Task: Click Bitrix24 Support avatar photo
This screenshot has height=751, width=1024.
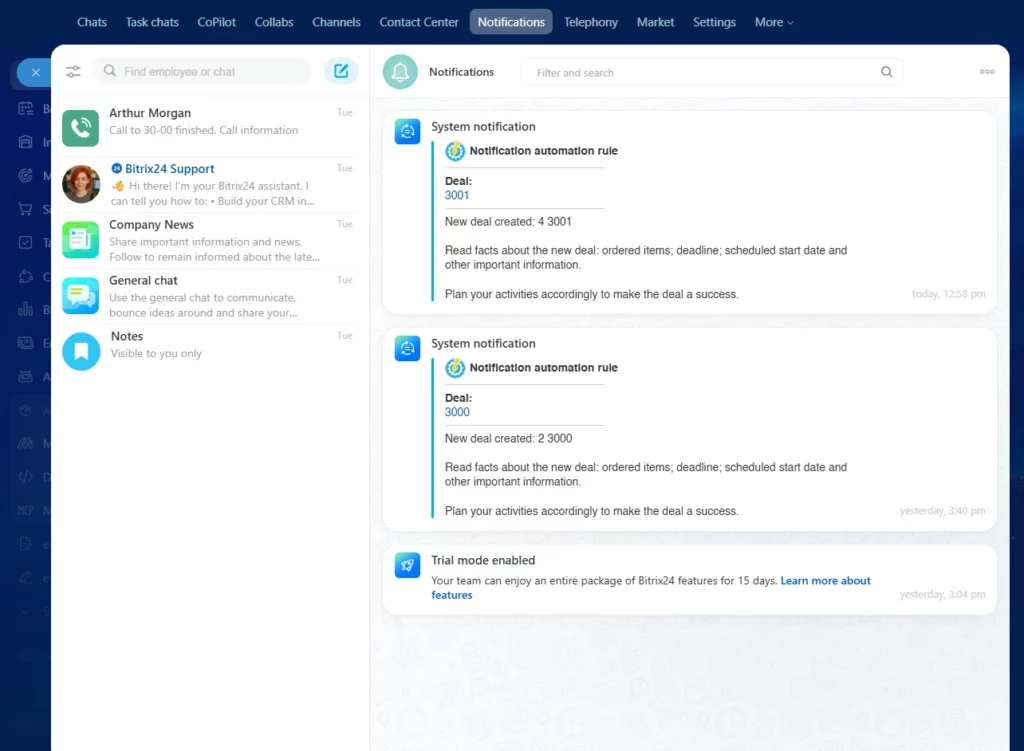Action: (81, 184)
